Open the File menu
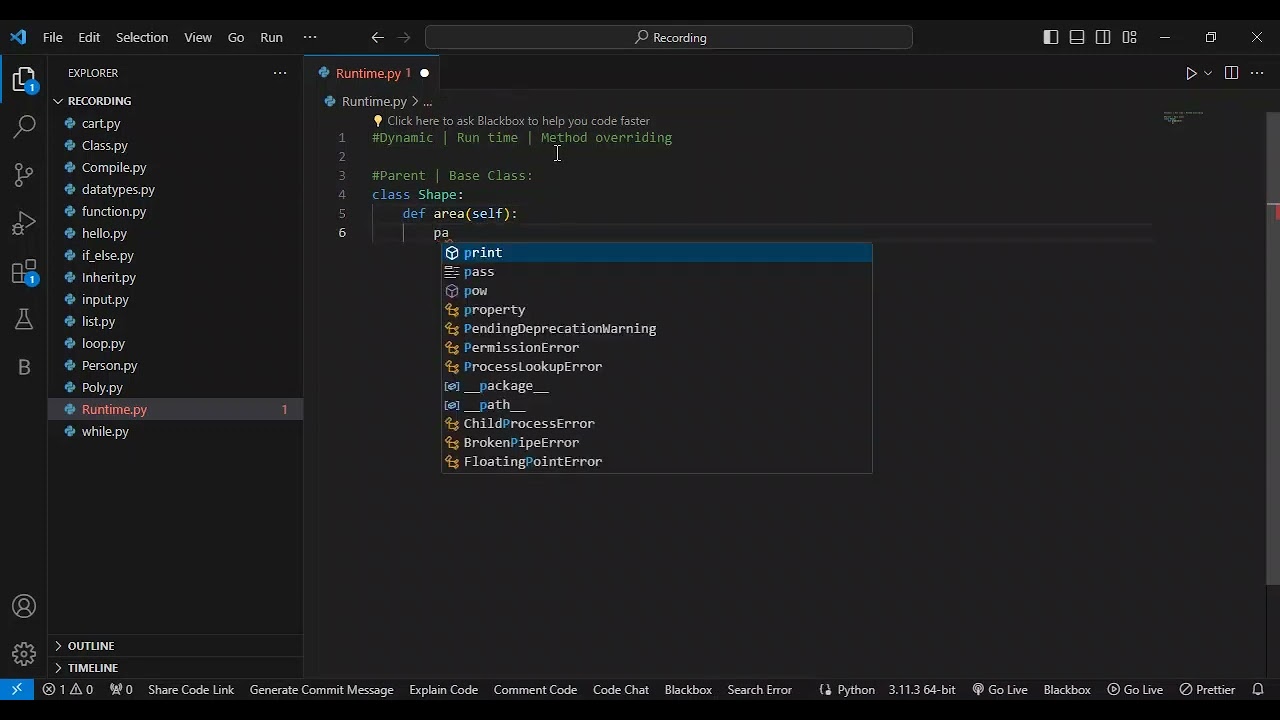Viewport: 1280px width, 720px height. pos(53,37)
